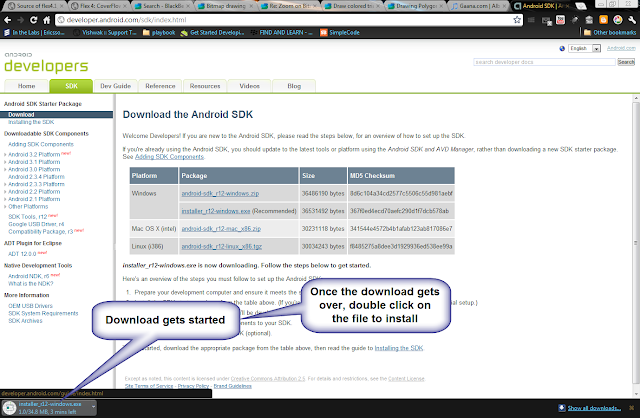This screenshot has width=640, height=418.
Task: Open the Android NDK, r6 link
Action: (29, 276)
